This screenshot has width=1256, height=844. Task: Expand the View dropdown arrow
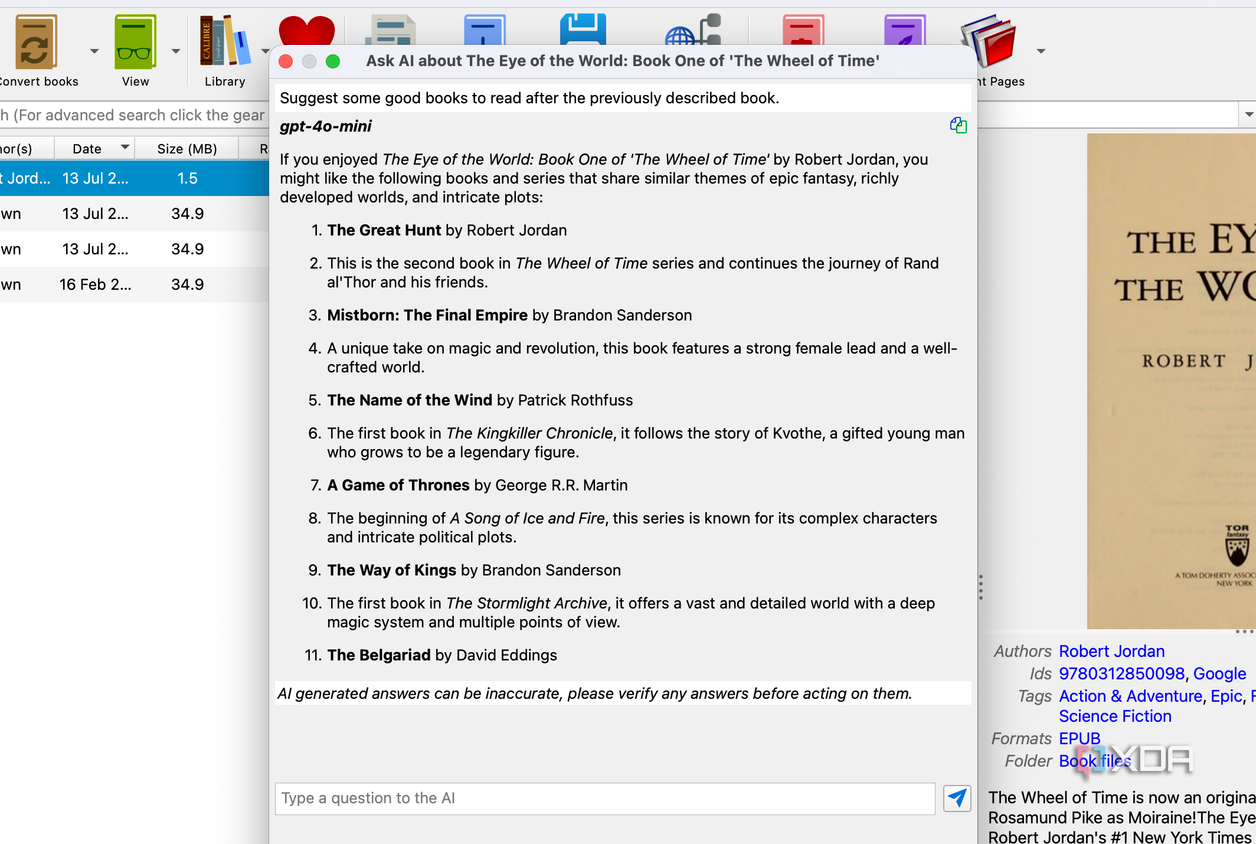tap(175, 51)
